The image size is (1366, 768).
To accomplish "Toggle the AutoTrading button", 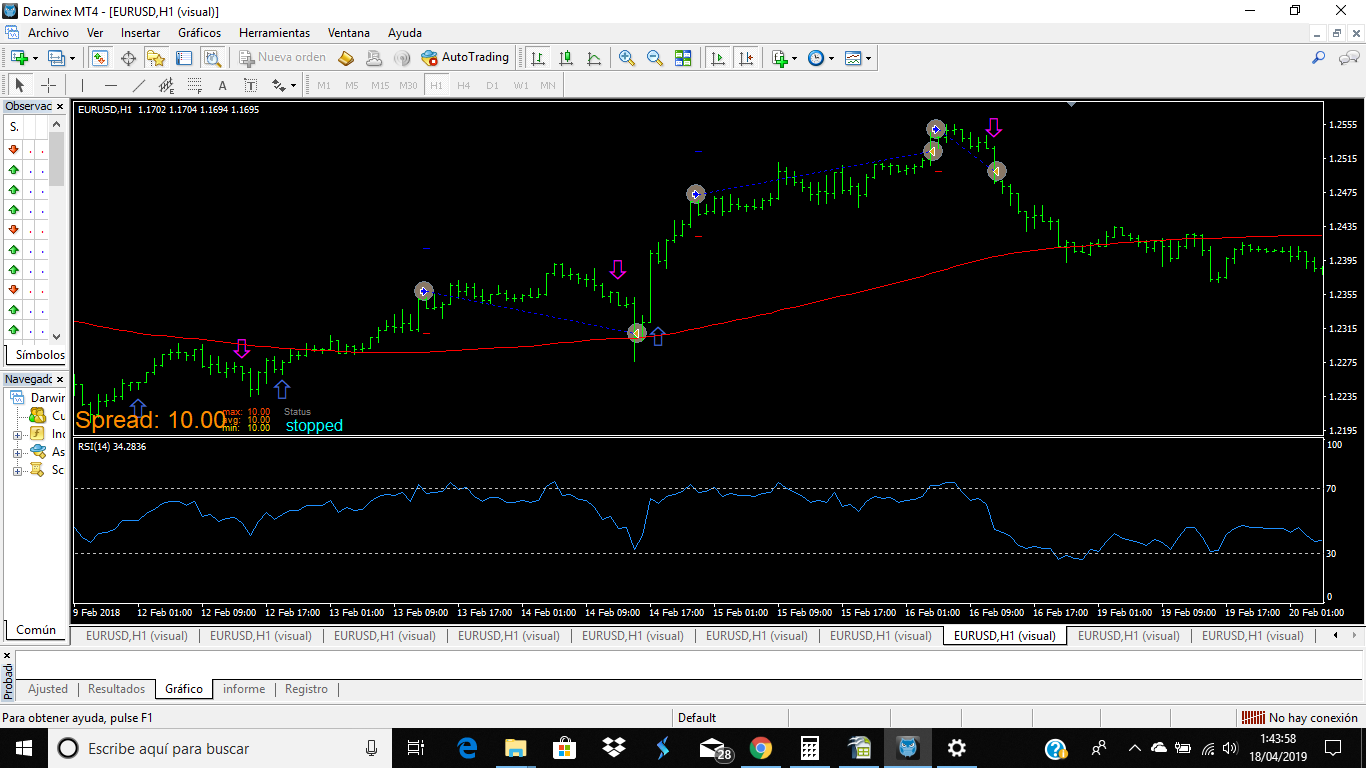I will (465, 58).
